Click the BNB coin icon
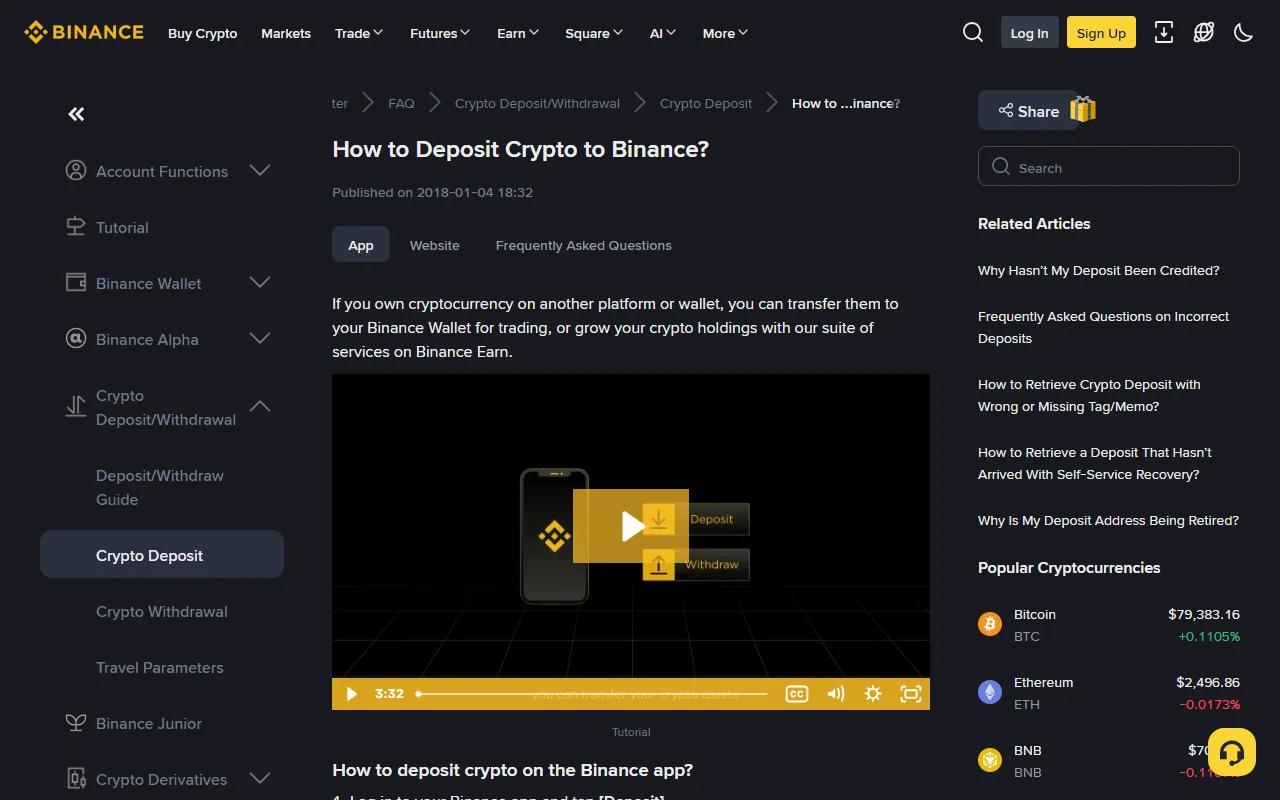1280x800 pixels. click(990, 761)
